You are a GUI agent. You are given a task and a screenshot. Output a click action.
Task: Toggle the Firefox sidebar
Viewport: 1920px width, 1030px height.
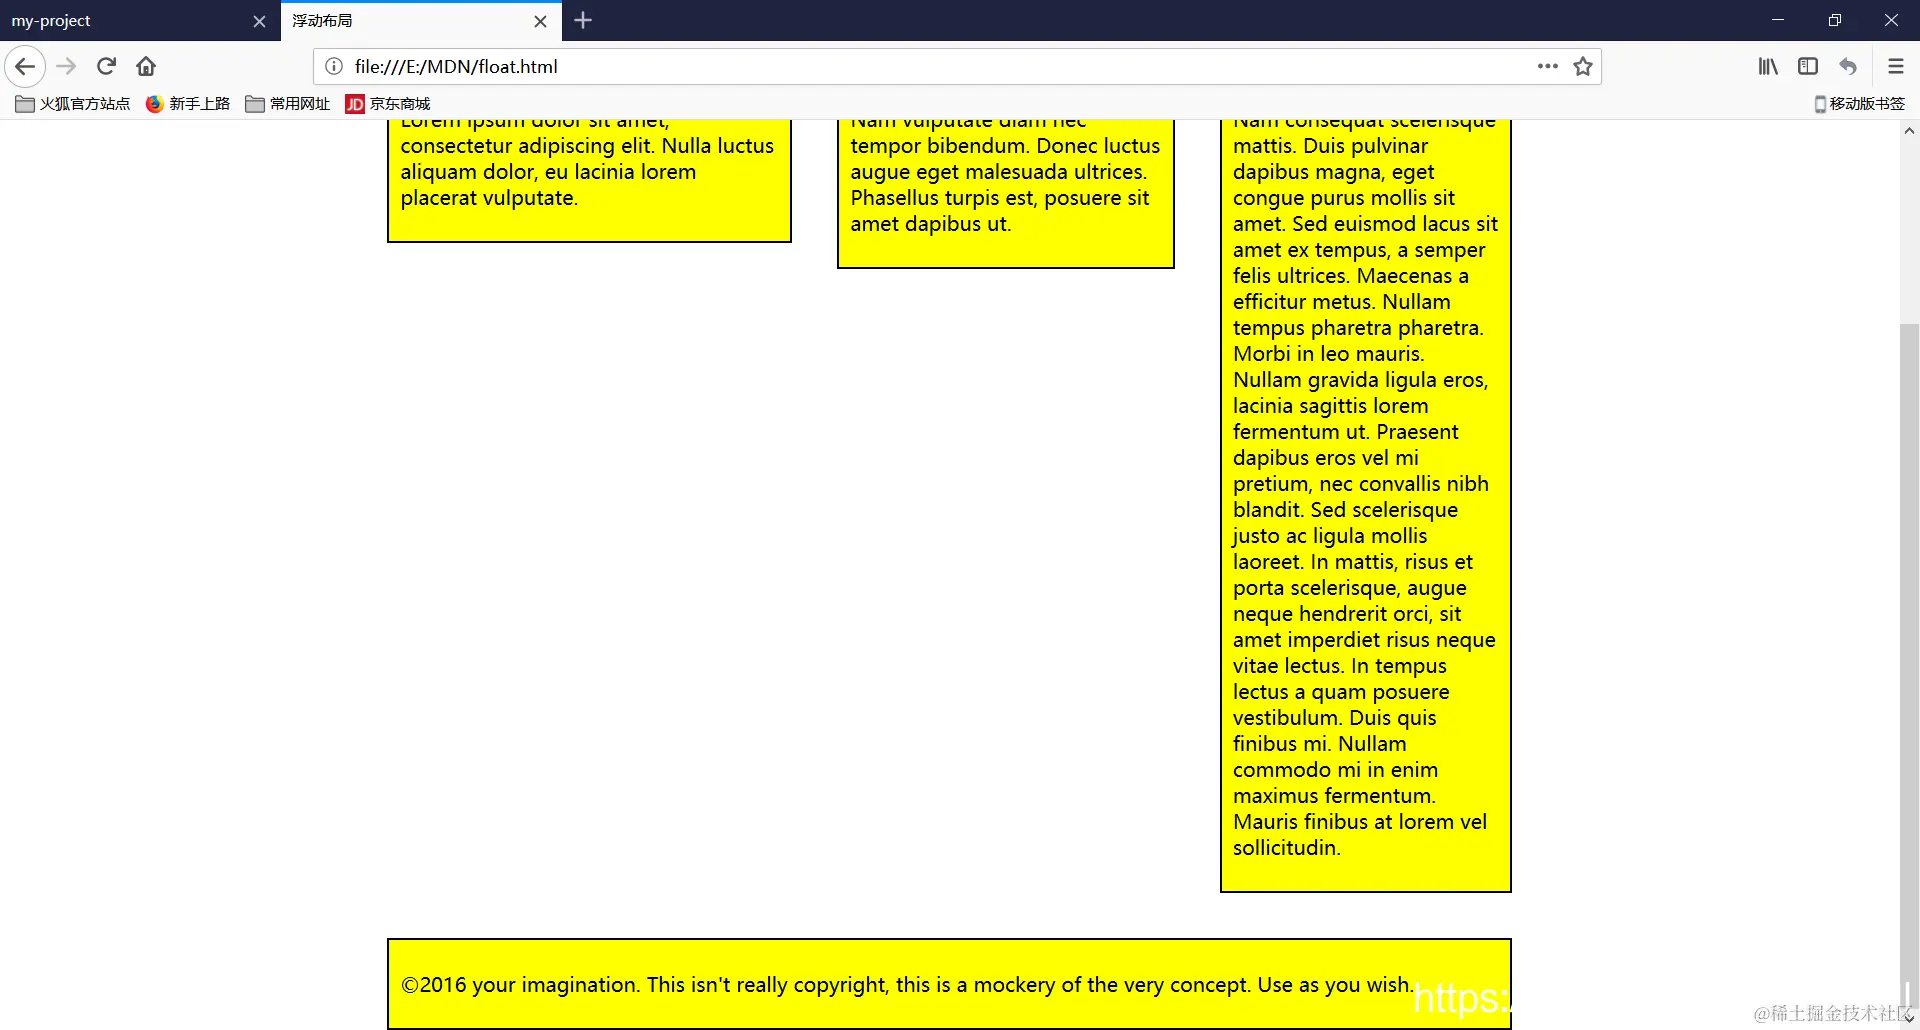(x=1808, y=67)
